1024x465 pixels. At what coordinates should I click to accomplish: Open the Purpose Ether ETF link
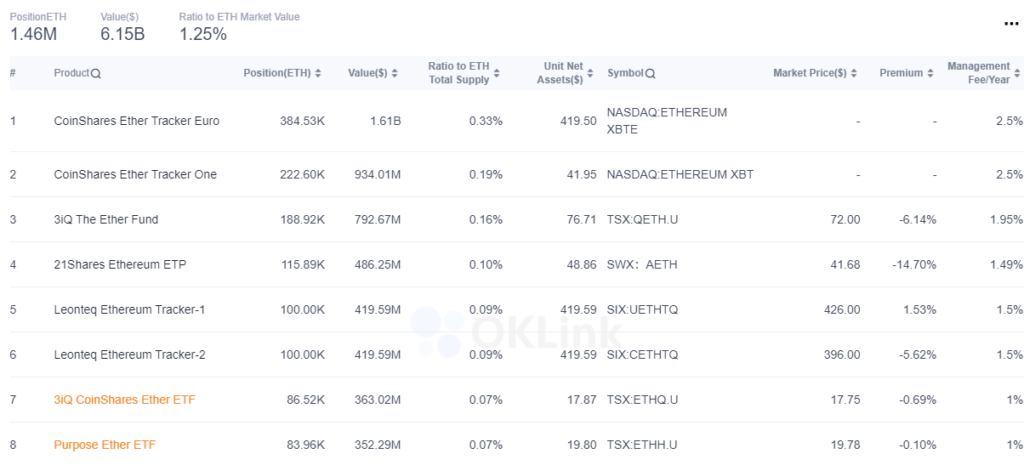coord(105,445)
